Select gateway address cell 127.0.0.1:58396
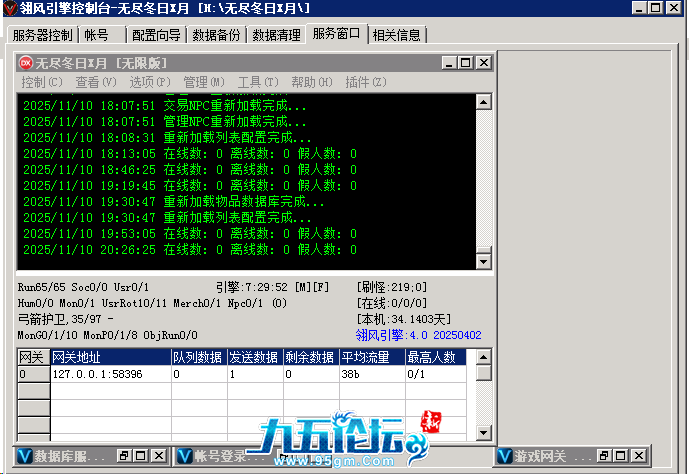Image resolution: width=689 pixels, height=474 pixels. tap(111, 374)
